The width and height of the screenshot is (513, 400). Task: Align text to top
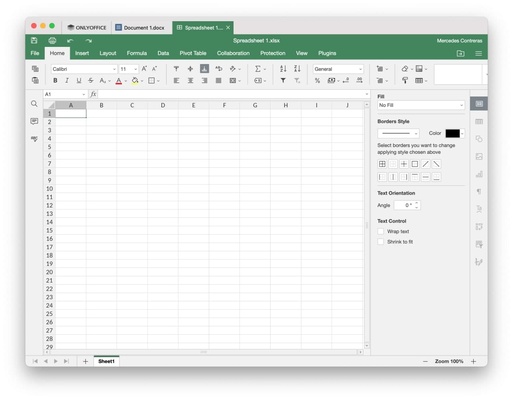tap(176, 69)
